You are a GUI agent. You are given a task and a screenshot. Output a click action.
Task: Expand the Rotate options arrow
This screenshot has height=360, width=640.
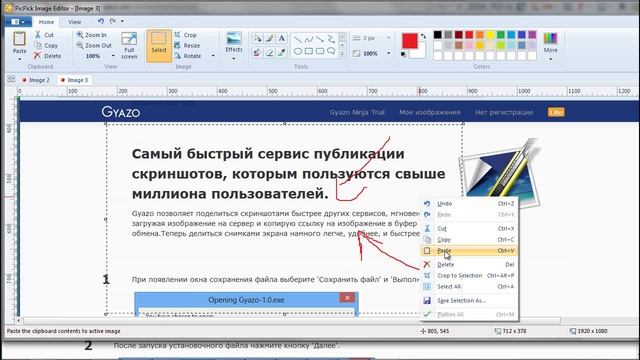coord(213,56)
